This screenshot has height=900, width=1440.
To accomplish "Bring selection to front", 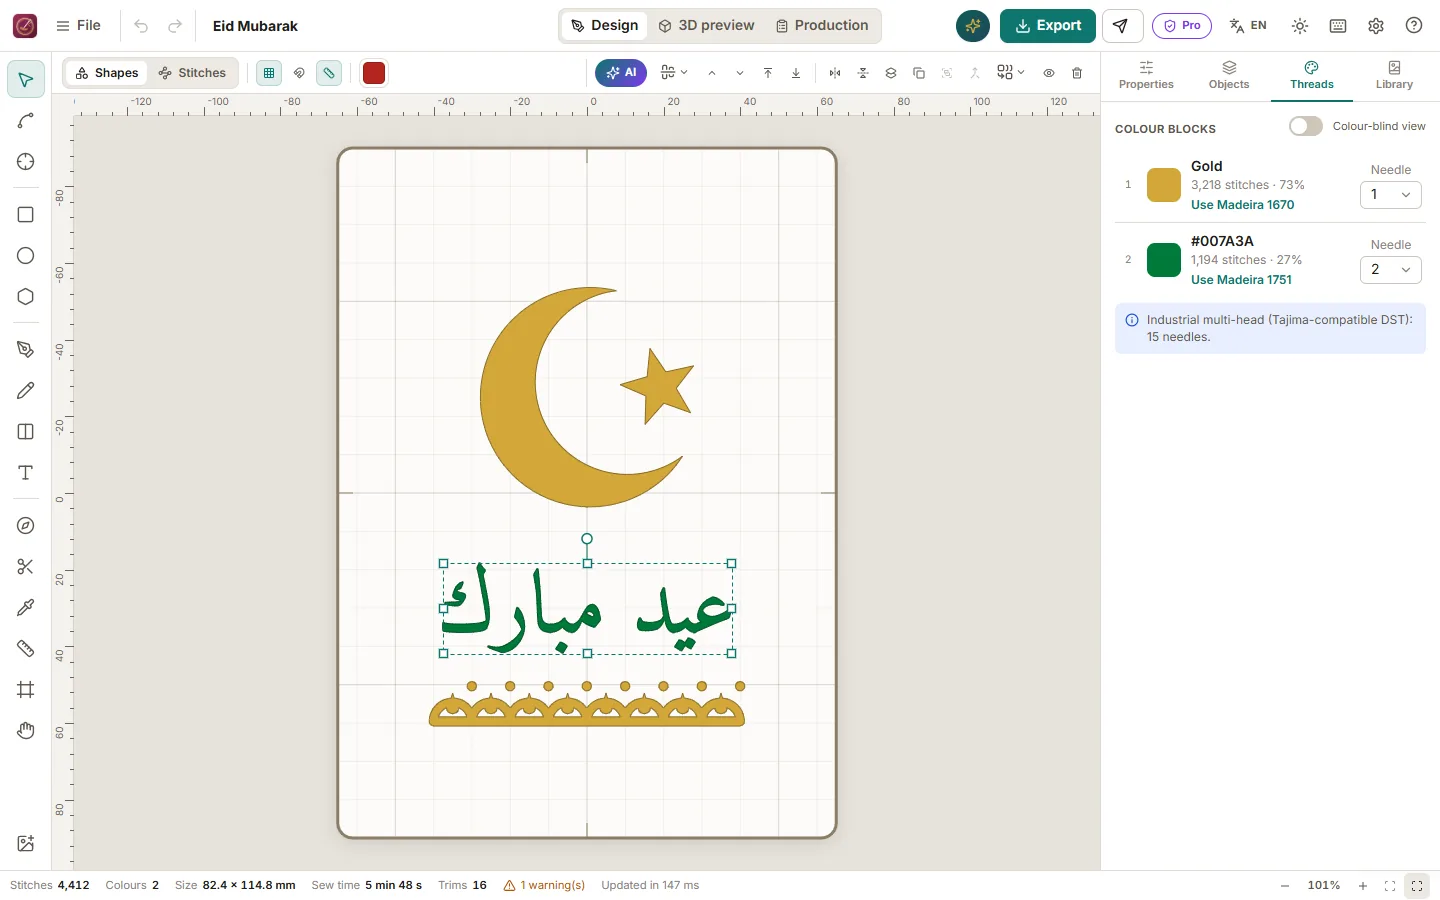I will point(768,73).
